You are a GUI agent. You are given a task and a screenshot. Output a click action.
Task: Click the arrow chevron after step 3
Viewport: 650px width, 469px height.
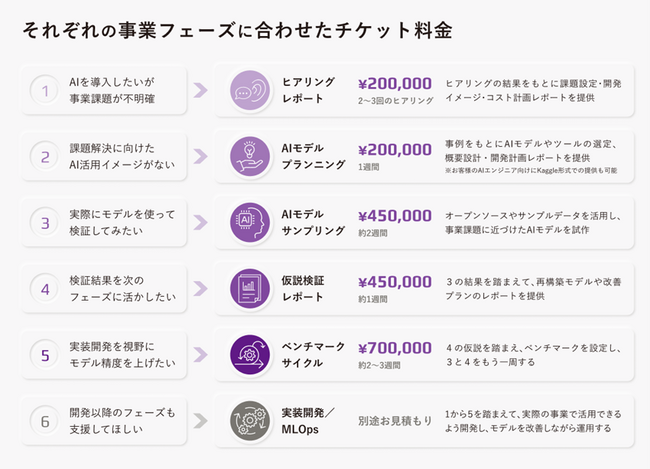point(200,222)
